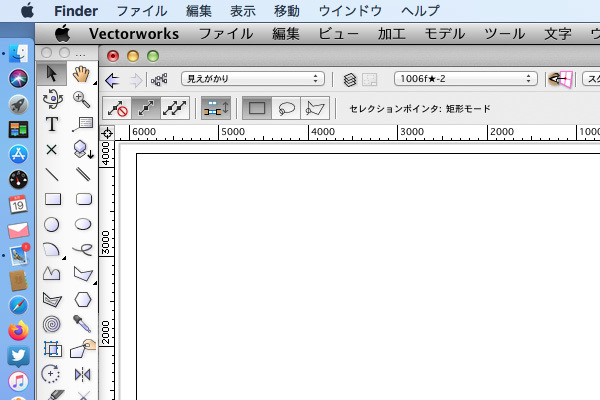Select the Flyover rotate view tool

(52, 99)
